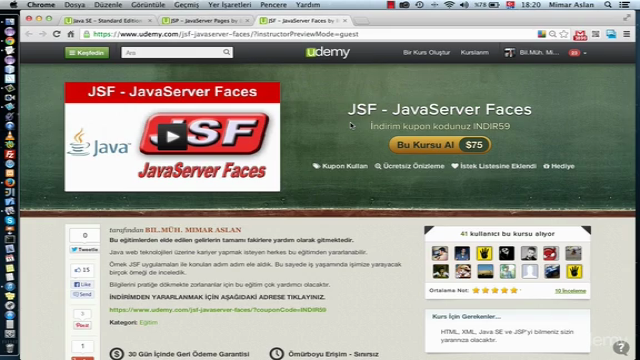Click the Facebook Like button
Viewport: 640px width, 360px height.
click(82, 284)
